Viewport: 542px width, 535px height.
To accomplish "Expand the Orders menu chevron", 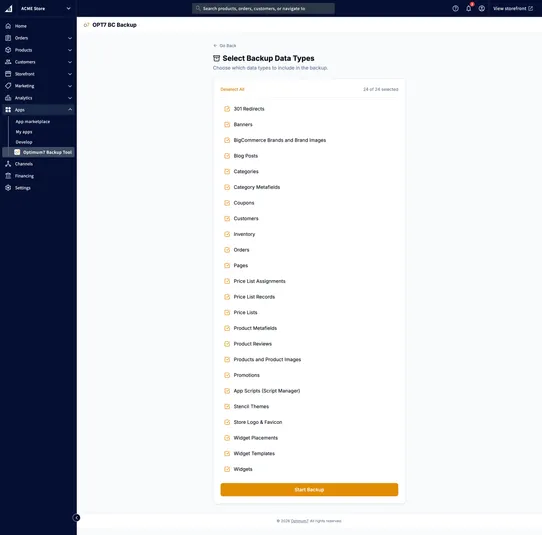I will click(70, 38).
